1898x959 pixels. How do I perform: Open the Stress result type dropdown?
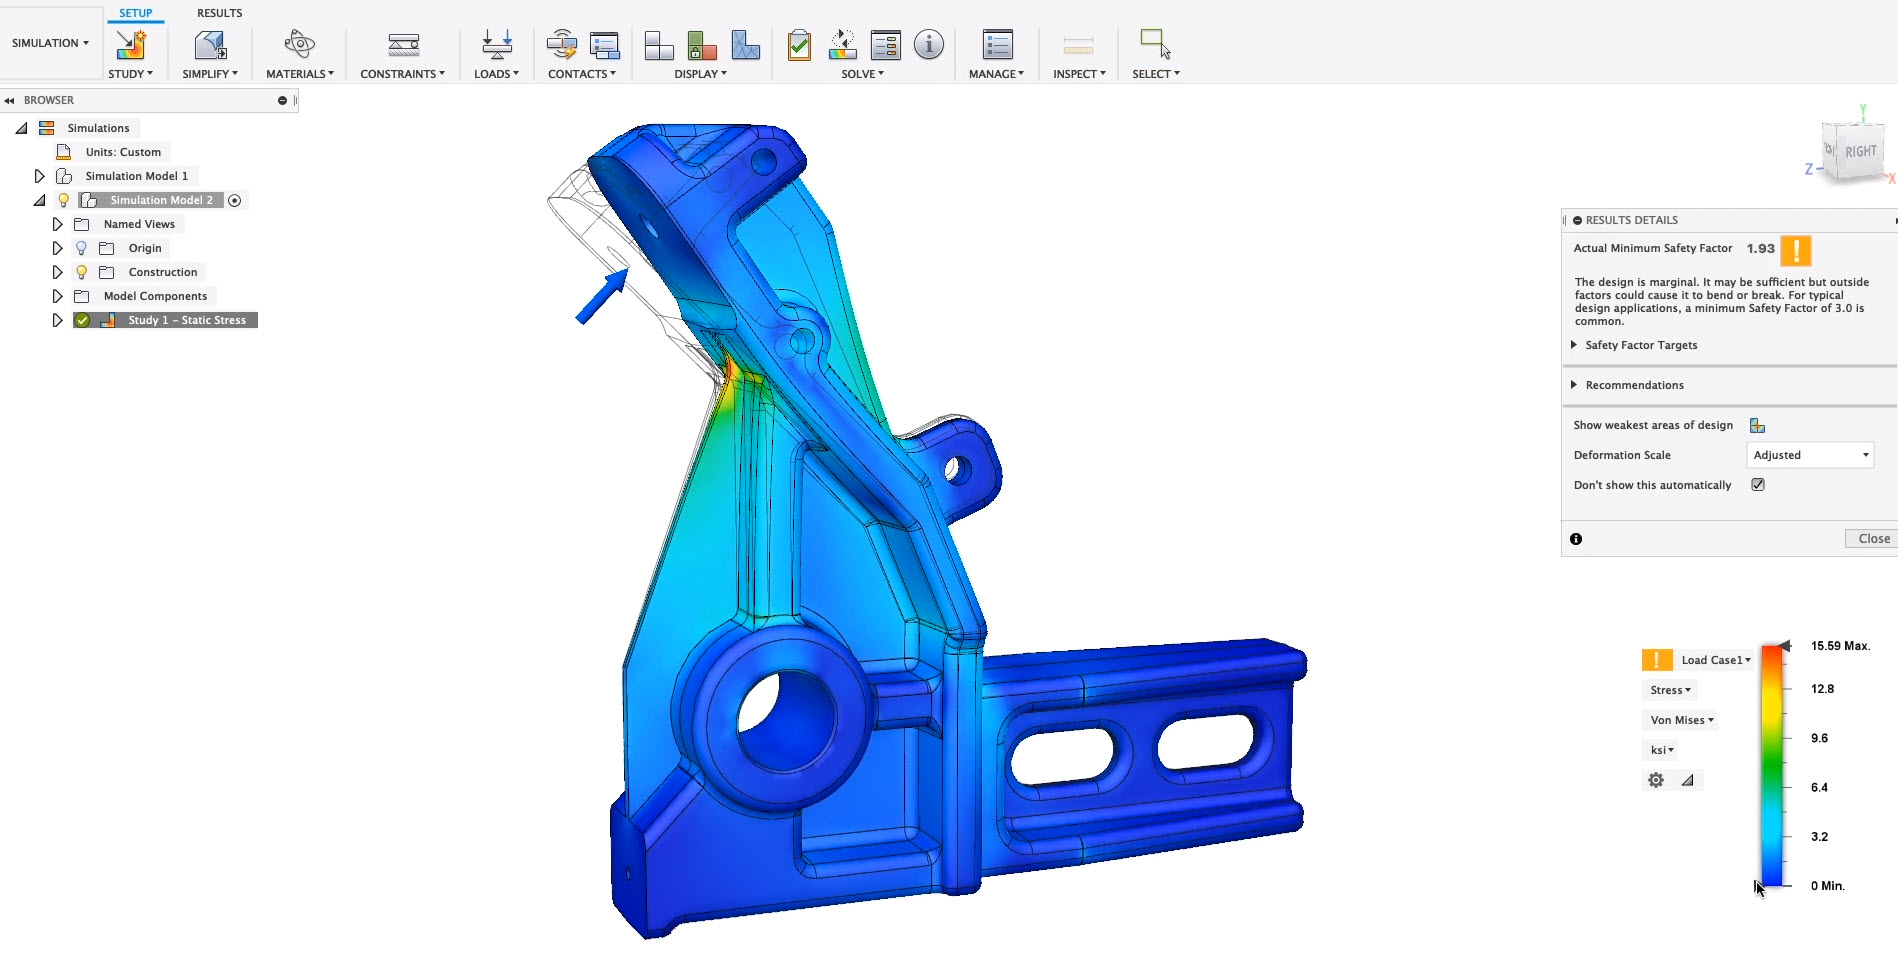[1670, 690]
